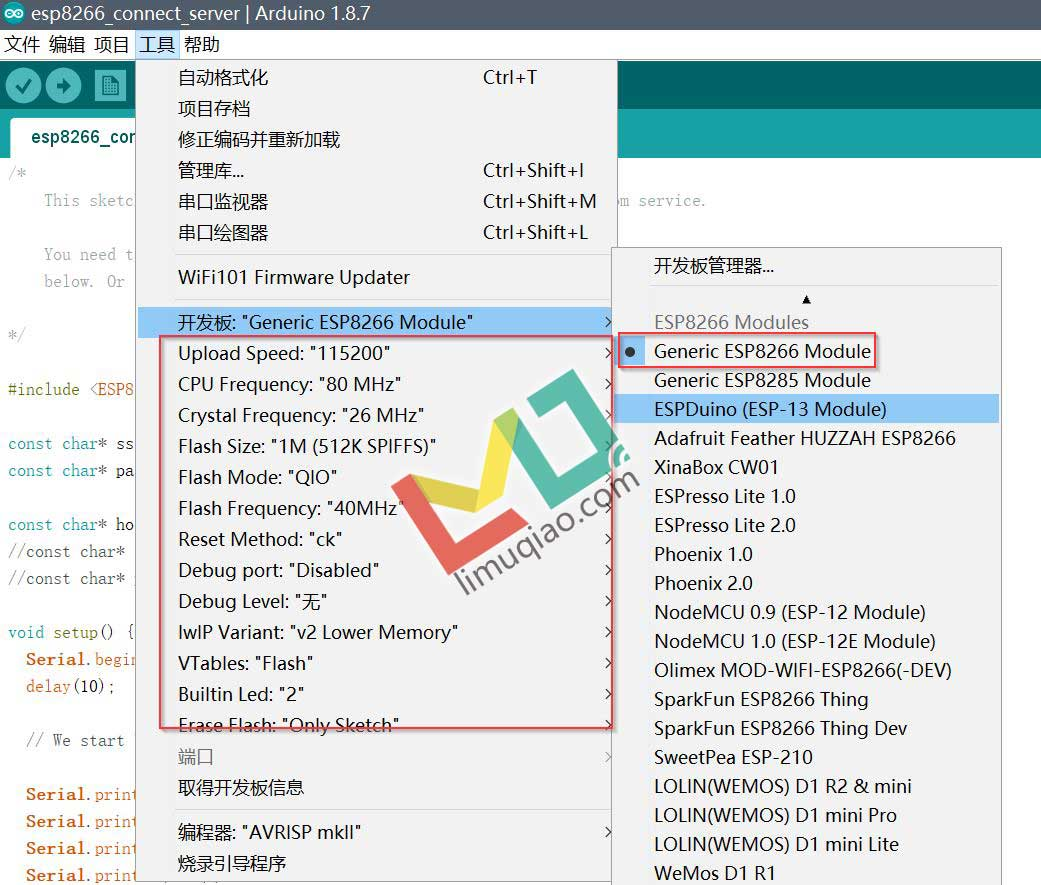The width and height of the screenshot is (1041, 885).
Task: Open the 文件 menu
Action: (22, 44)
